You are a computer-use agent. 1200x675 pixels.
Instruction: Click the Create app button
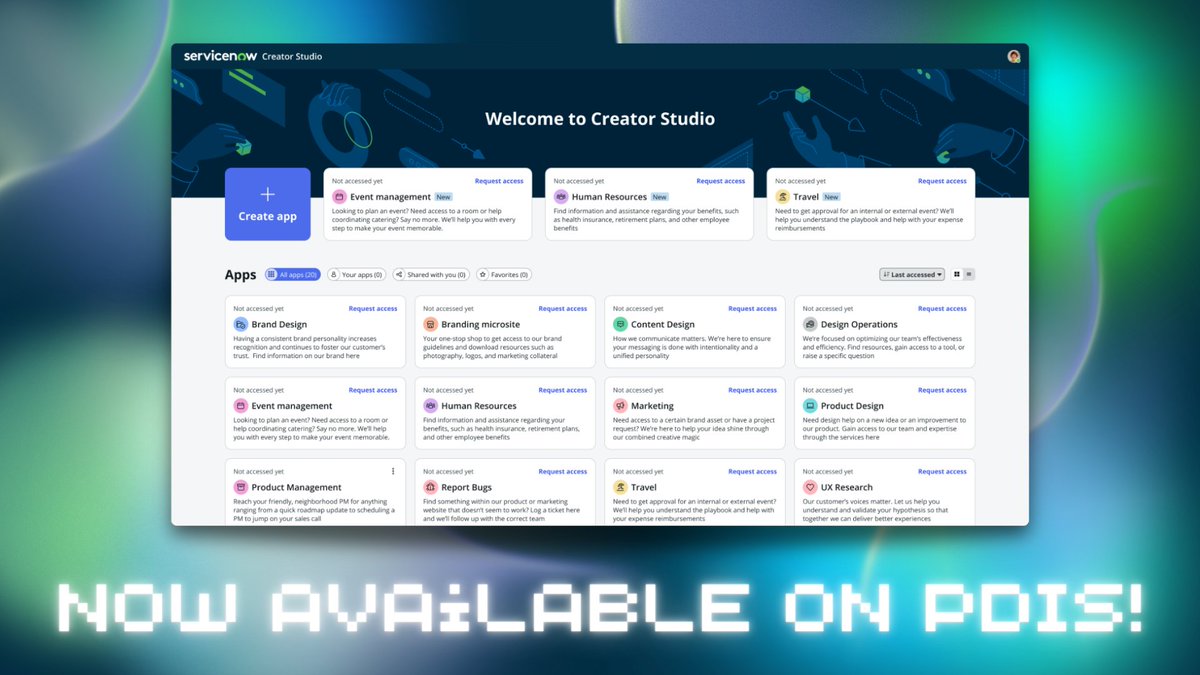click(267, 204)
